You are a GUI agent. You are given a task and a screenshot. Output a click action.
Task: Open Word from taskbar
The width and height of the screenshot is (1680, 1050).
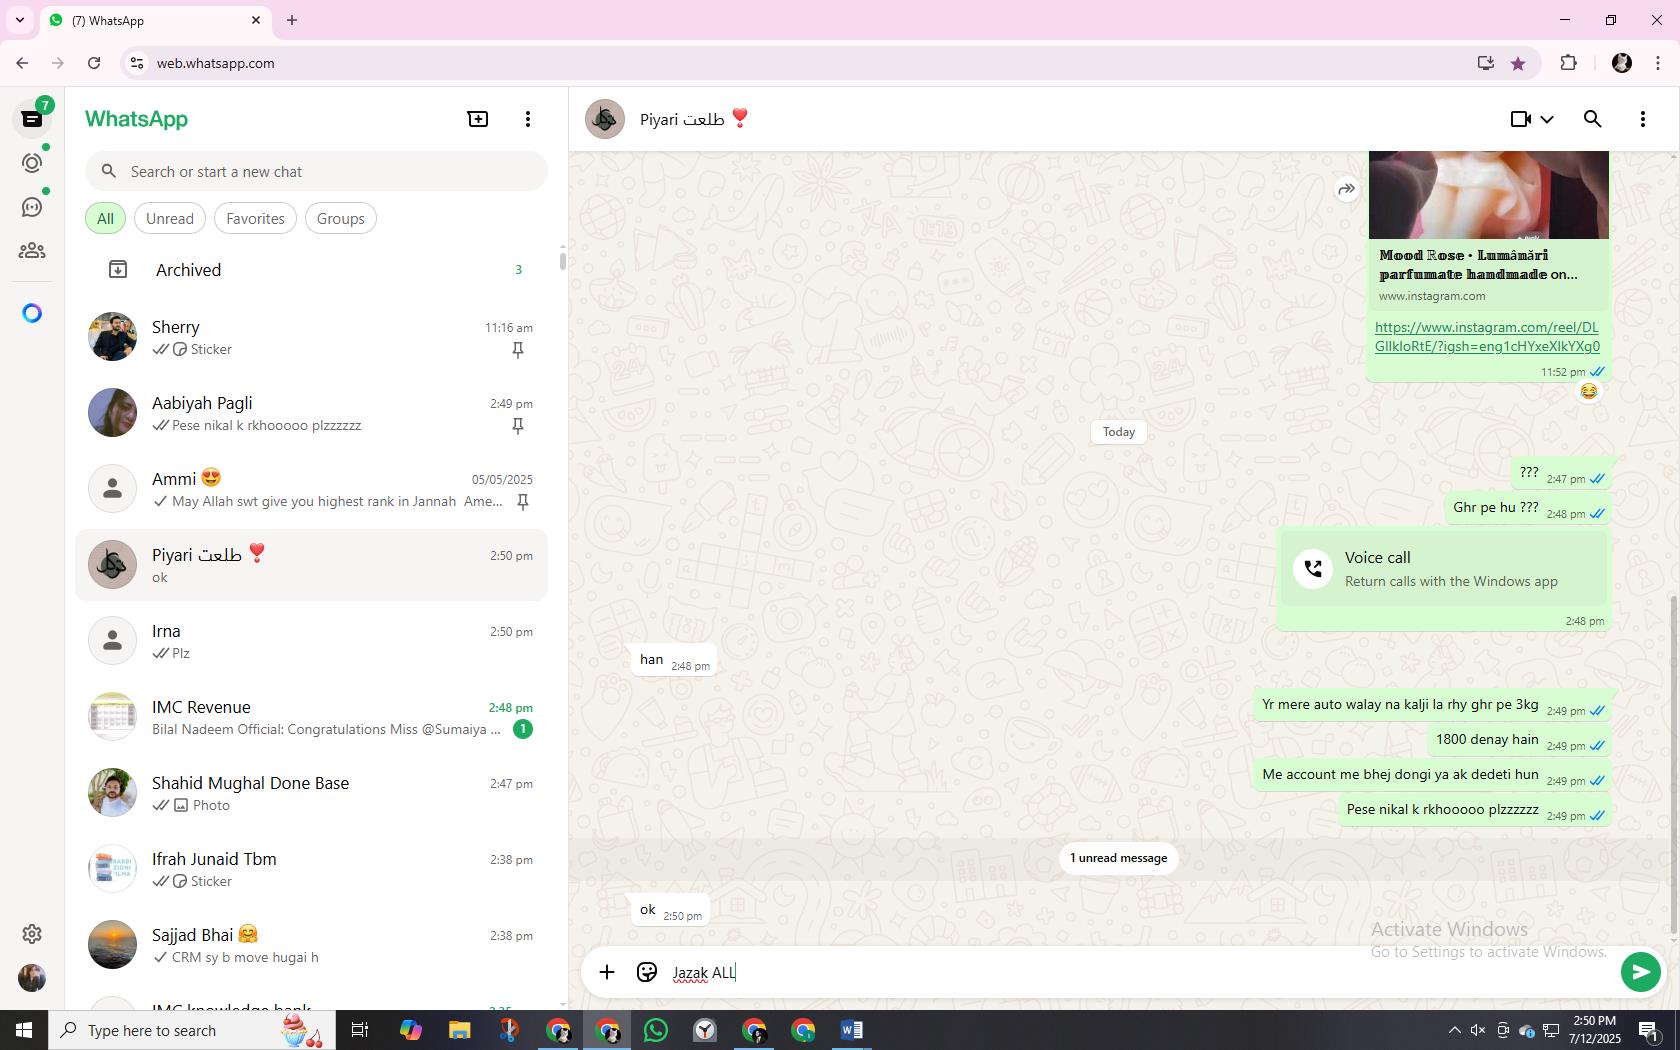point(852,1030)
